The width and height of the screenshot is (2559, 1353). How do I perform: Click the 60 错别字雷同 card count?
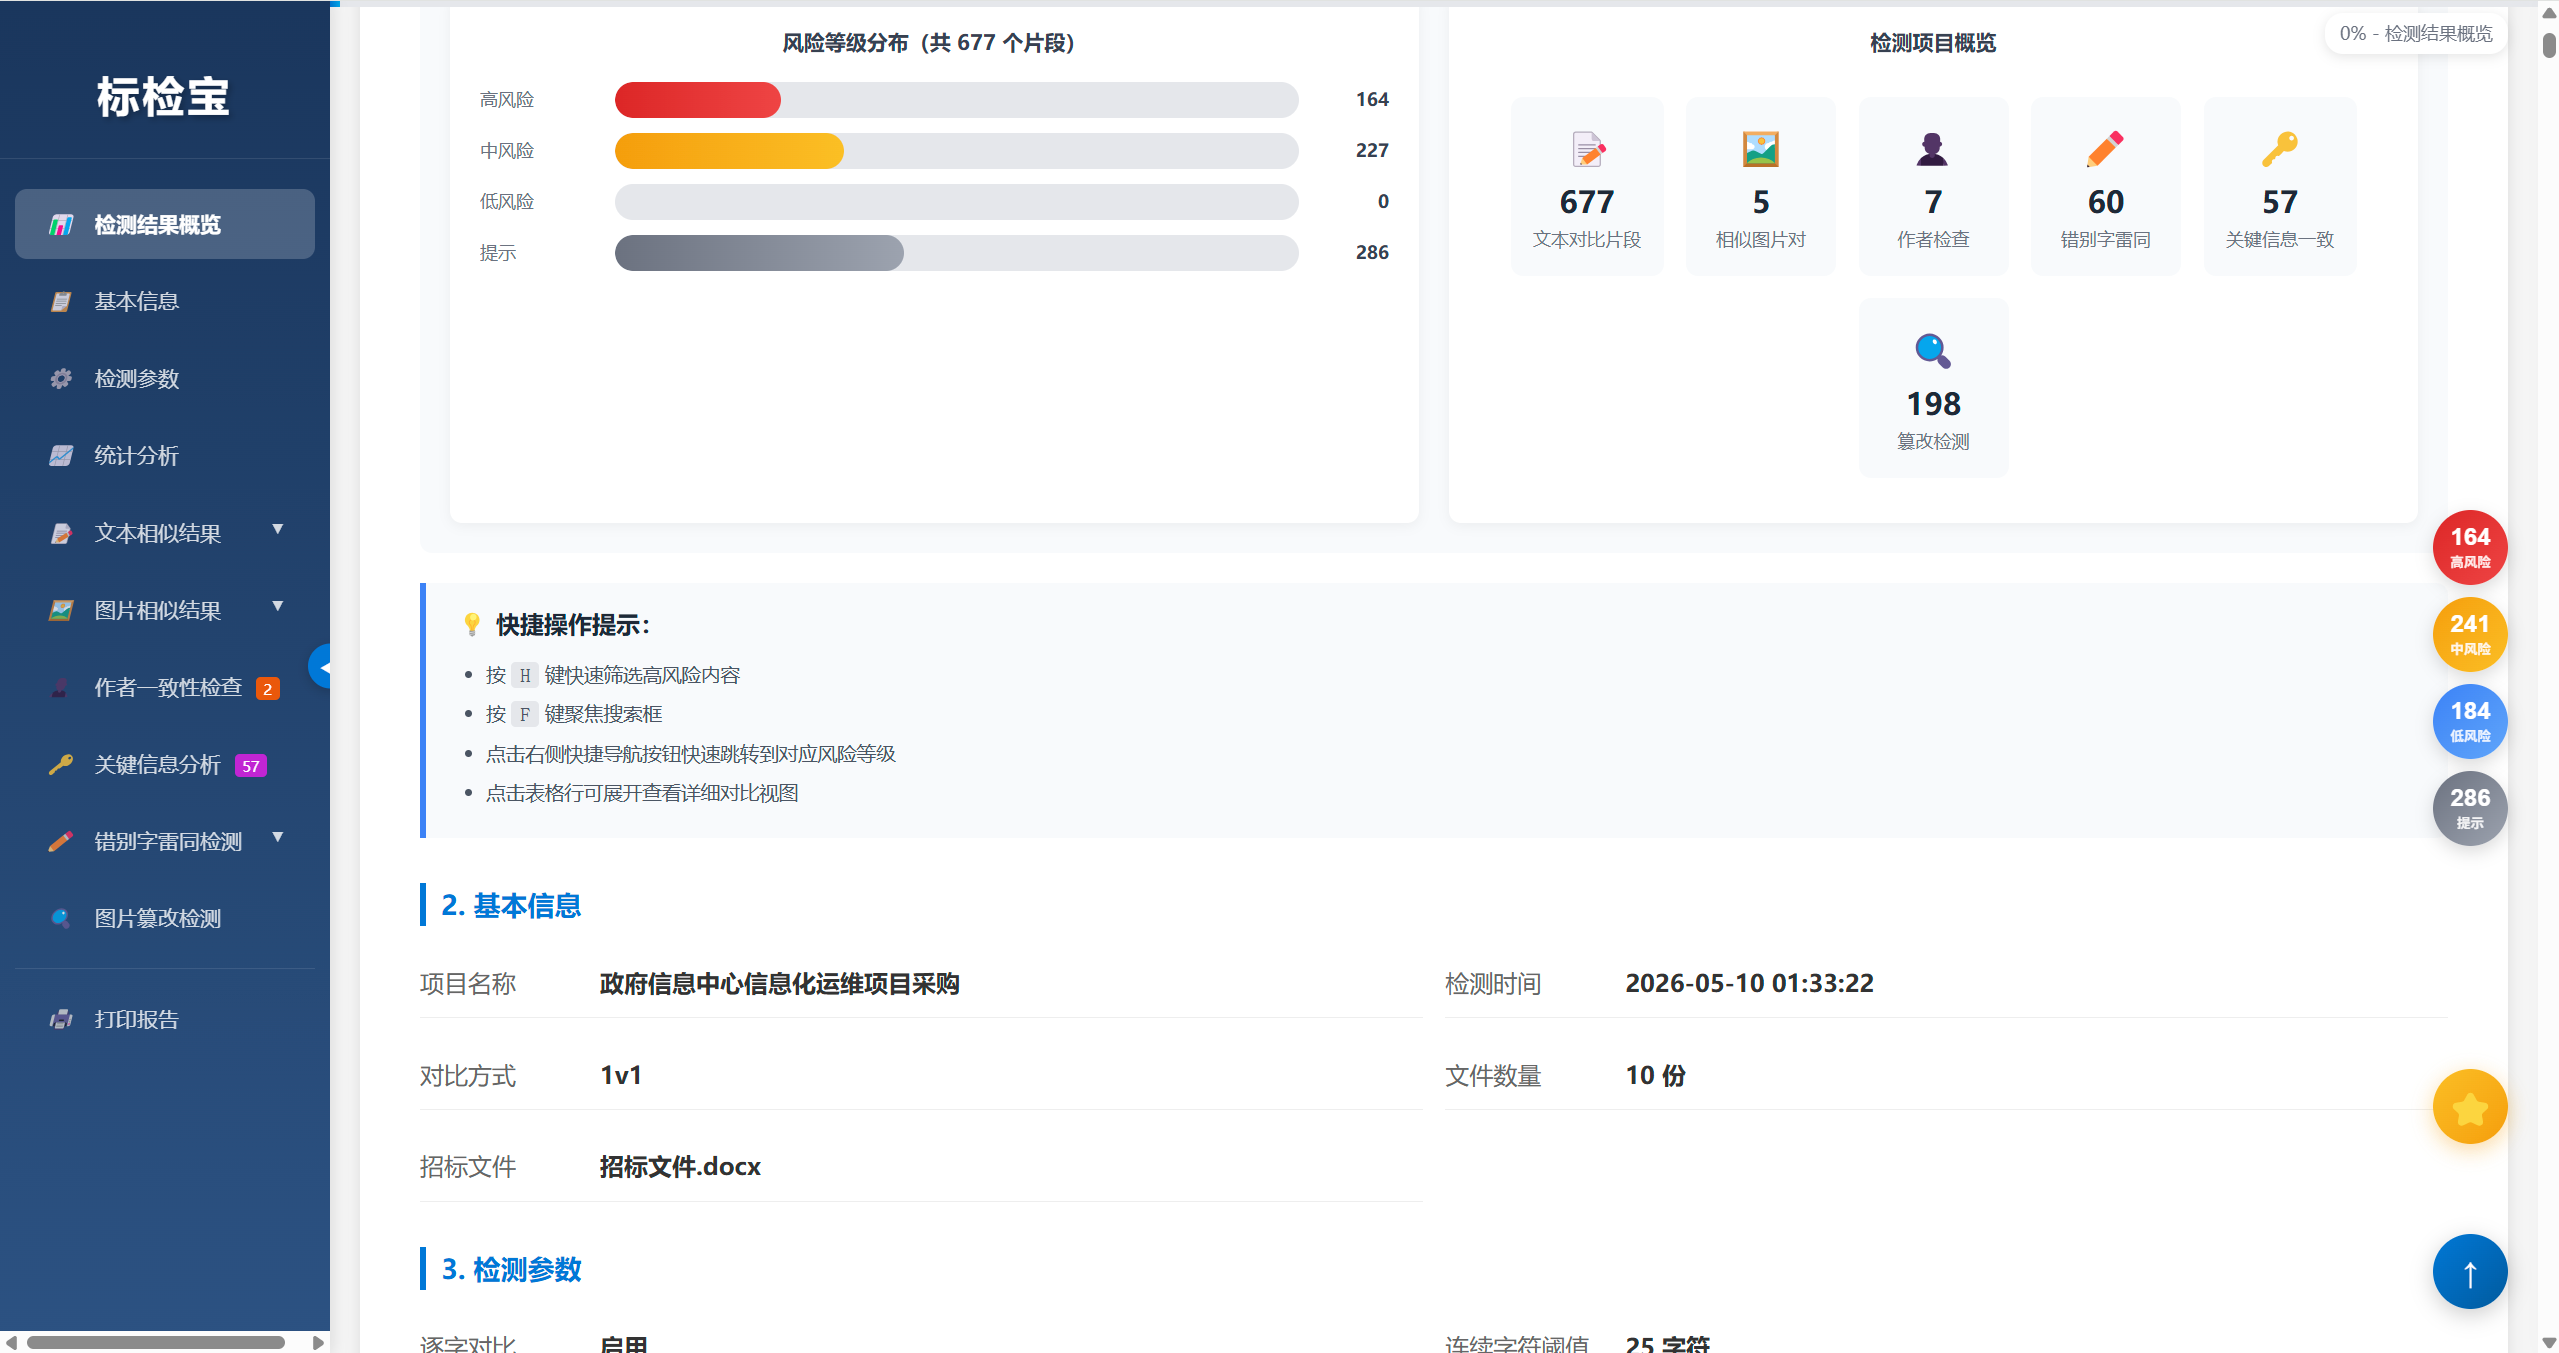[x=2105, y=202]
